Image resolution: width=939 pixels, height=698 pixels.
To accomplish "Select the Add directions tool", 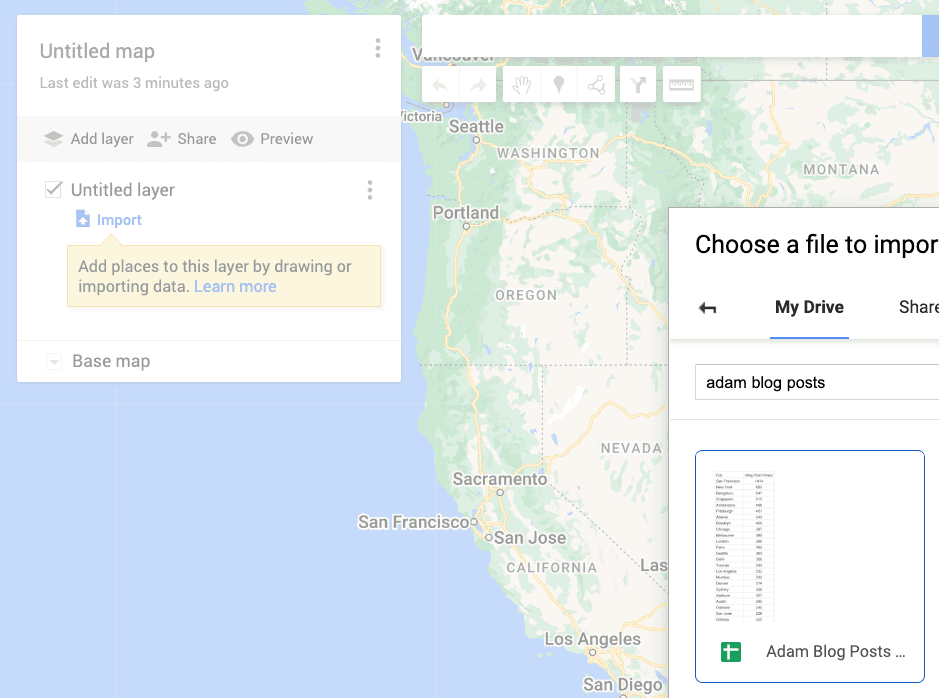I will [638, 85].
